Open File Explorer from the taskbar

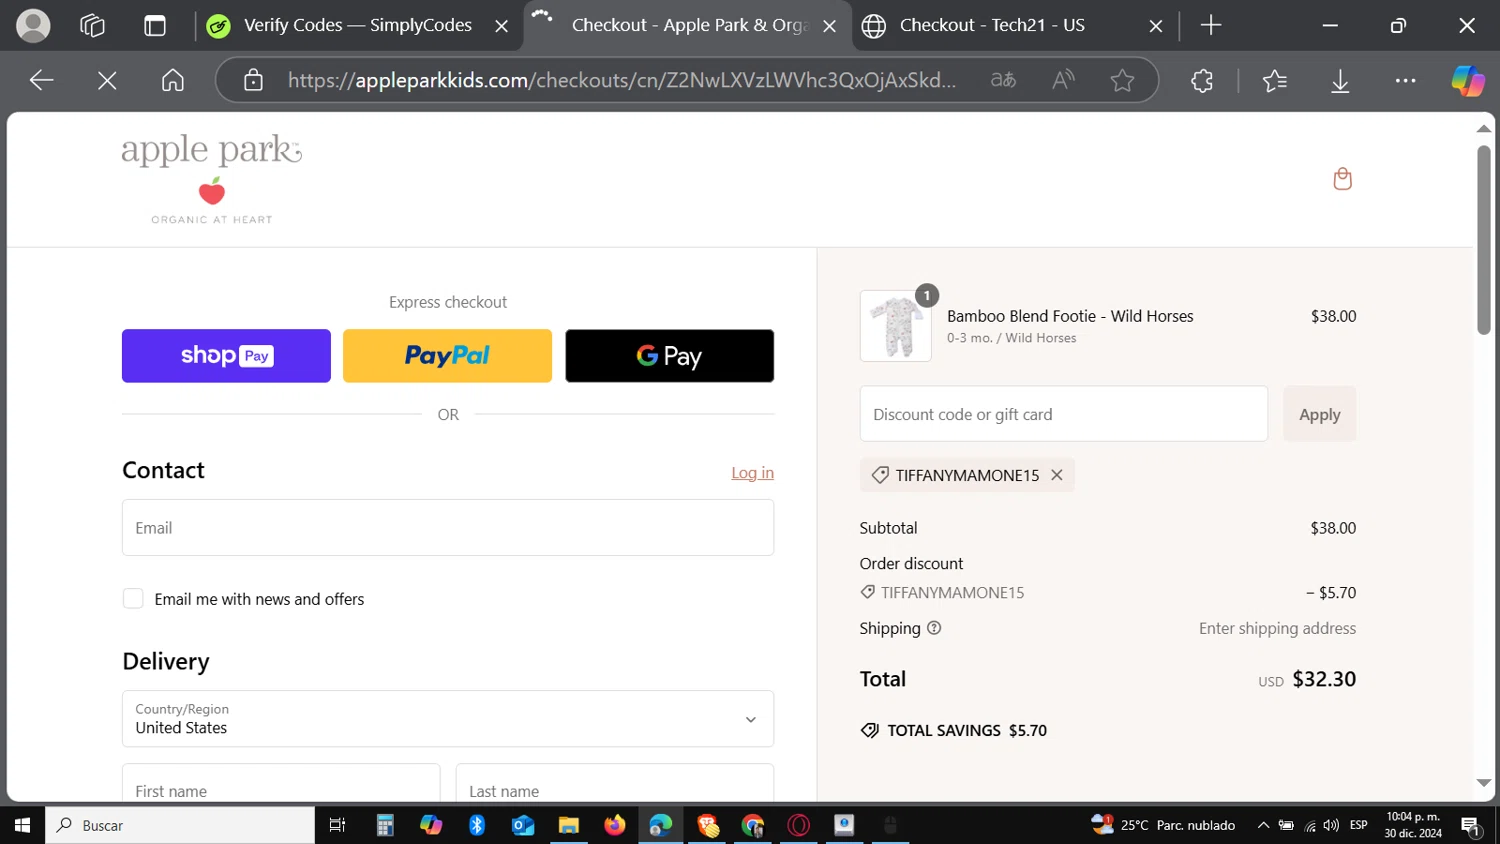click(569, 825)
